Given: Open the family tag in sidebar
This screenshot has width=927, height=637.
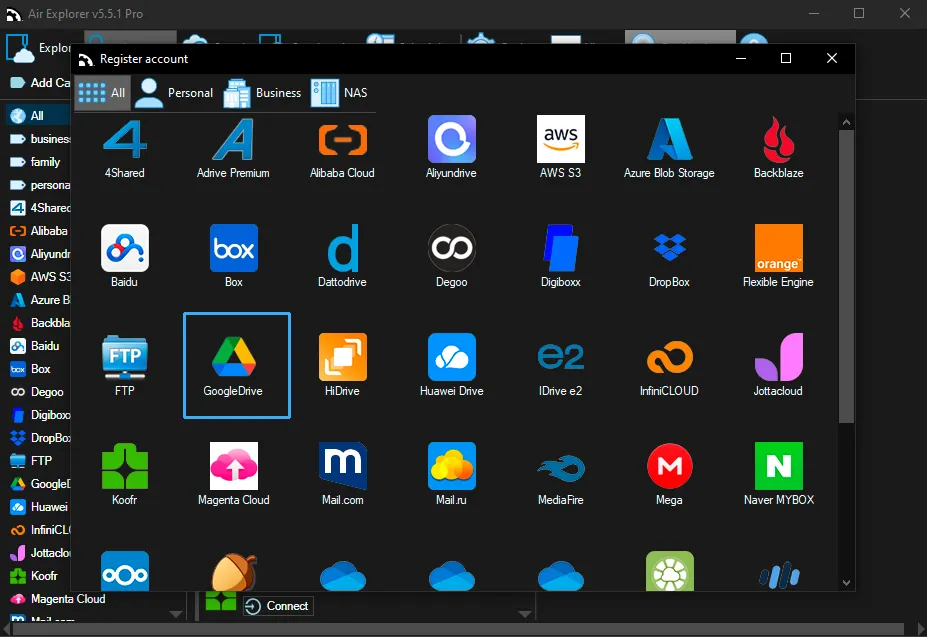Looking at the screenshot, I should [35, 161].
